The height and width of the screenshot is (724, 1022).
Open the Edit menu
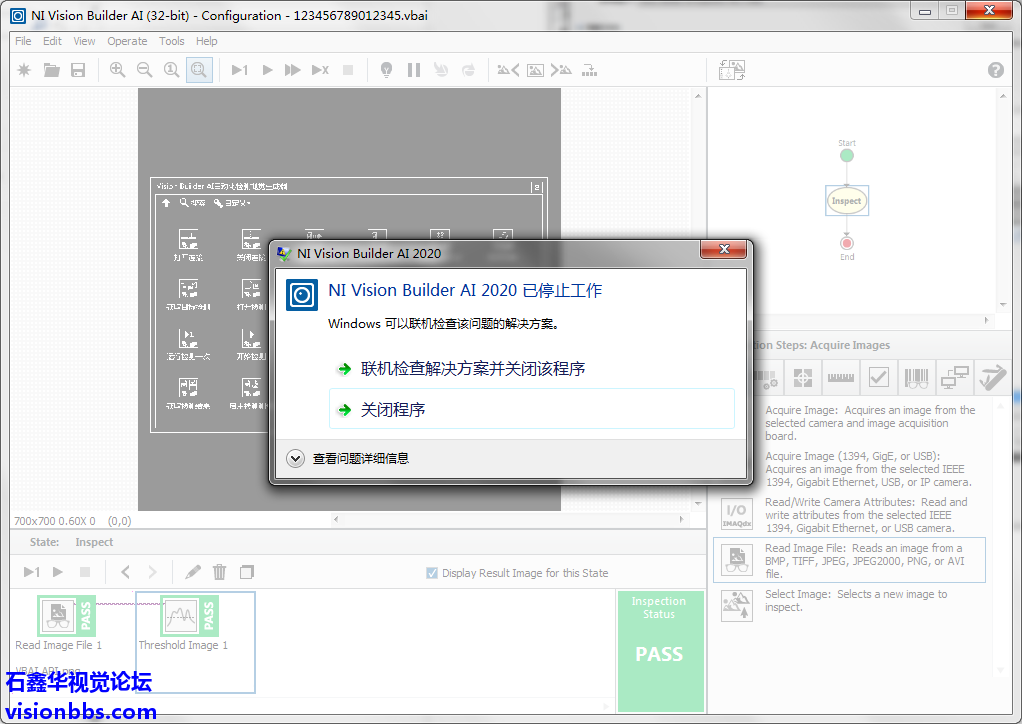pos(52,41)
